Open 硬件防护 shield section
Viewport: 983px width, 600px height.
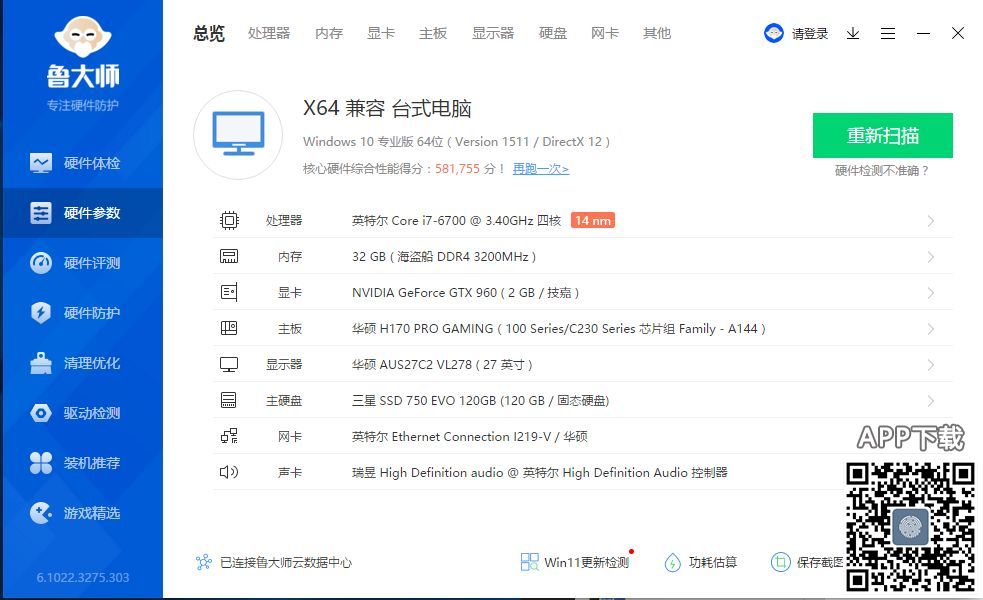point(80,313)
